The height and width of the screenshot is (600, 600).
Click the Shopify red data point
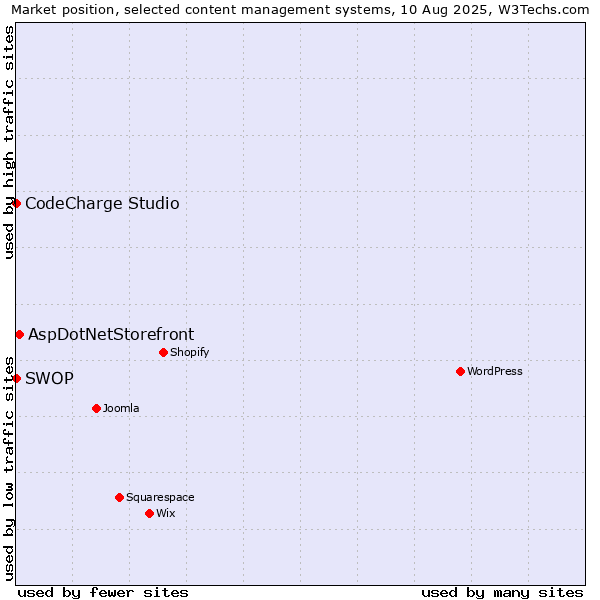click(163, 352)
